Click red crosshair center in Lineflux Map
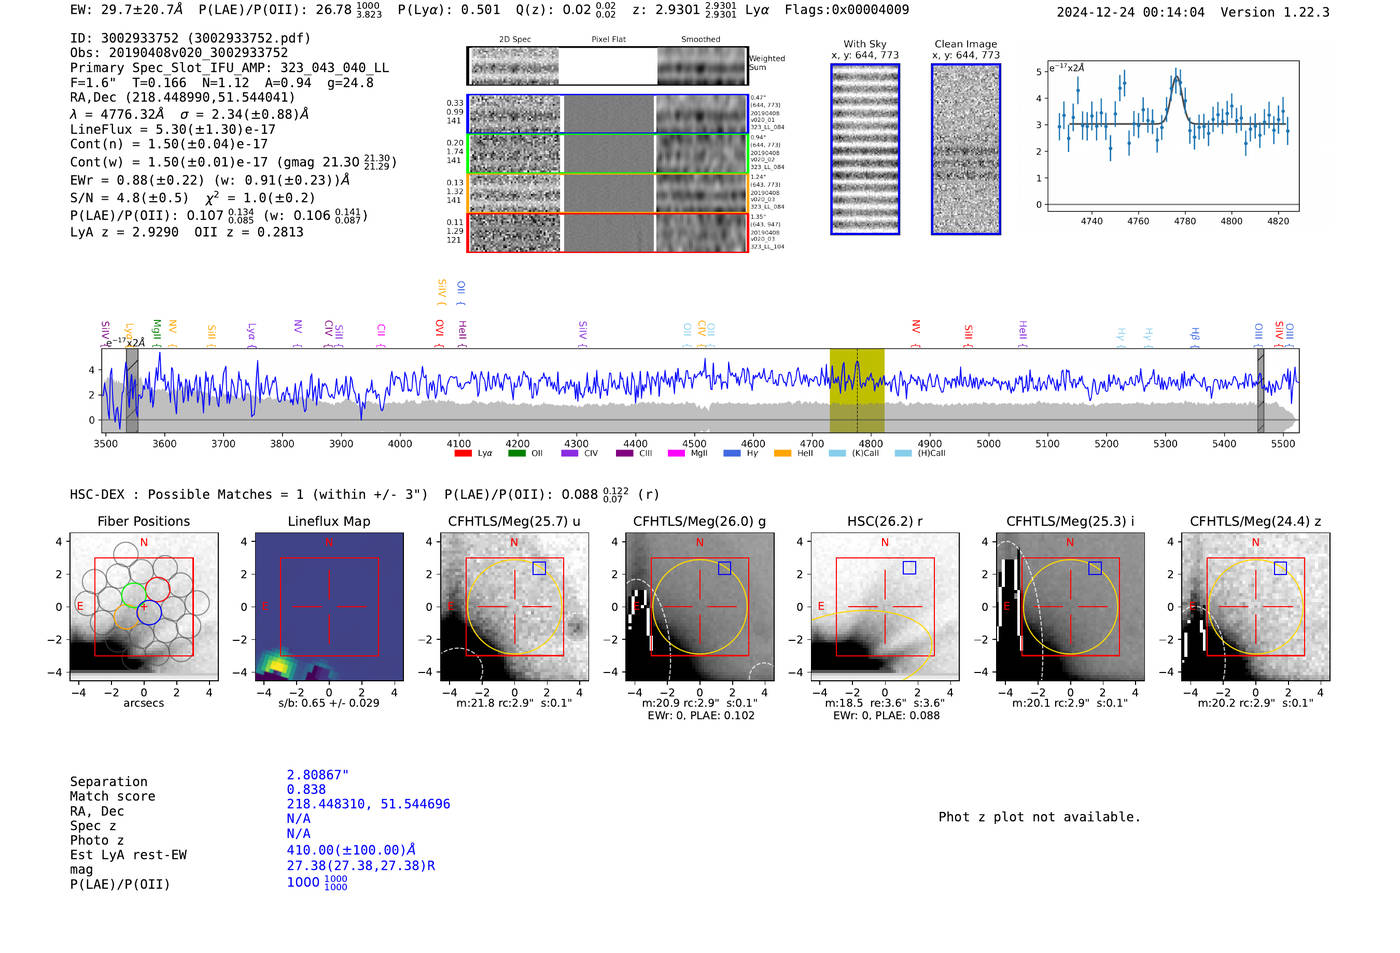 tap(329, 606)
